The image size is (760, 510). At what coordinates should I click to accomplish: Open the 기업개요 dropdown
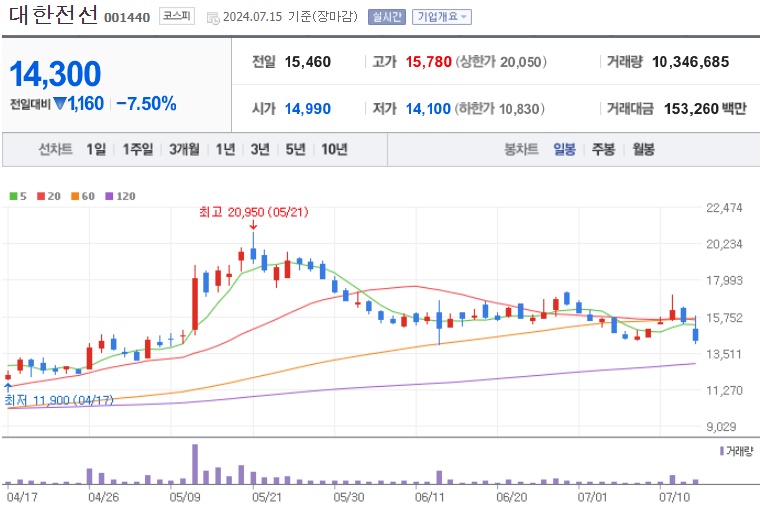(x=442, y=17)
